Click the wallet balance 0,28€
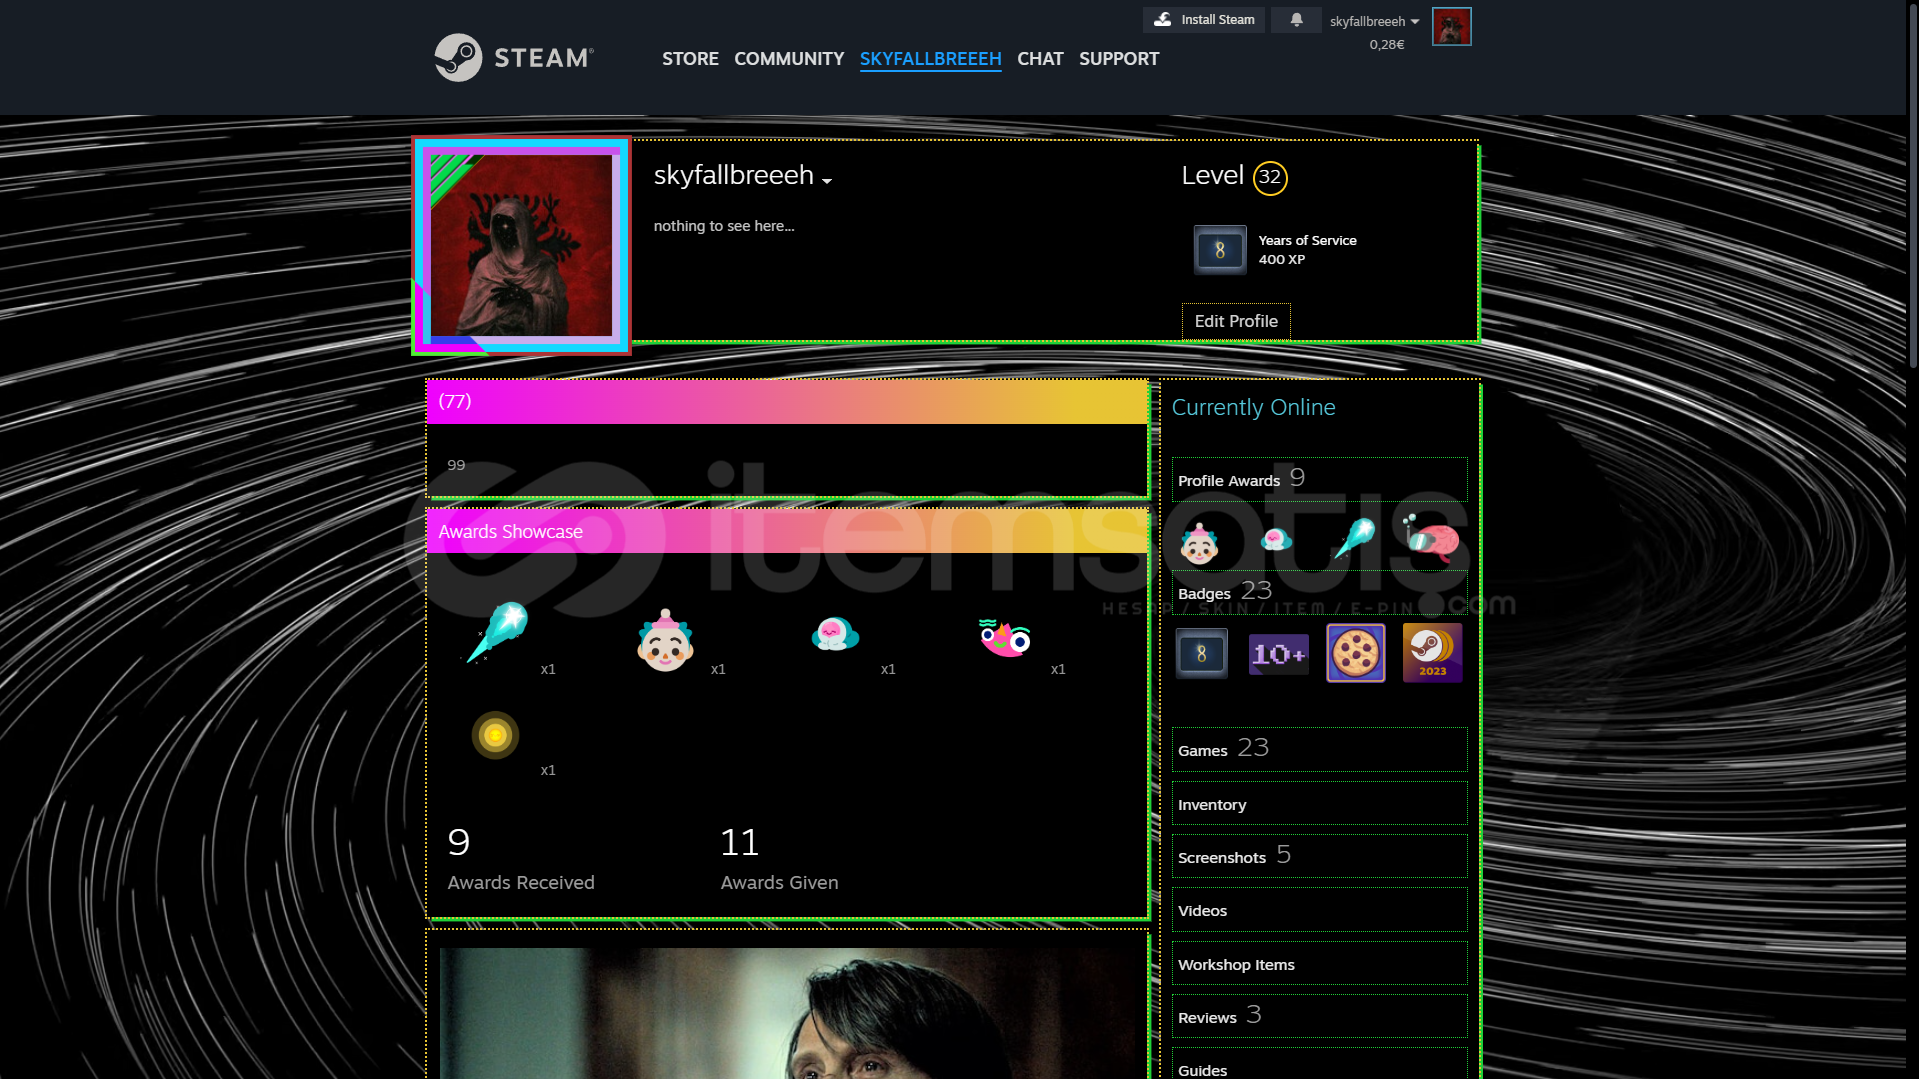This screenshot has width=1919, height=1079. [1386, 44]
